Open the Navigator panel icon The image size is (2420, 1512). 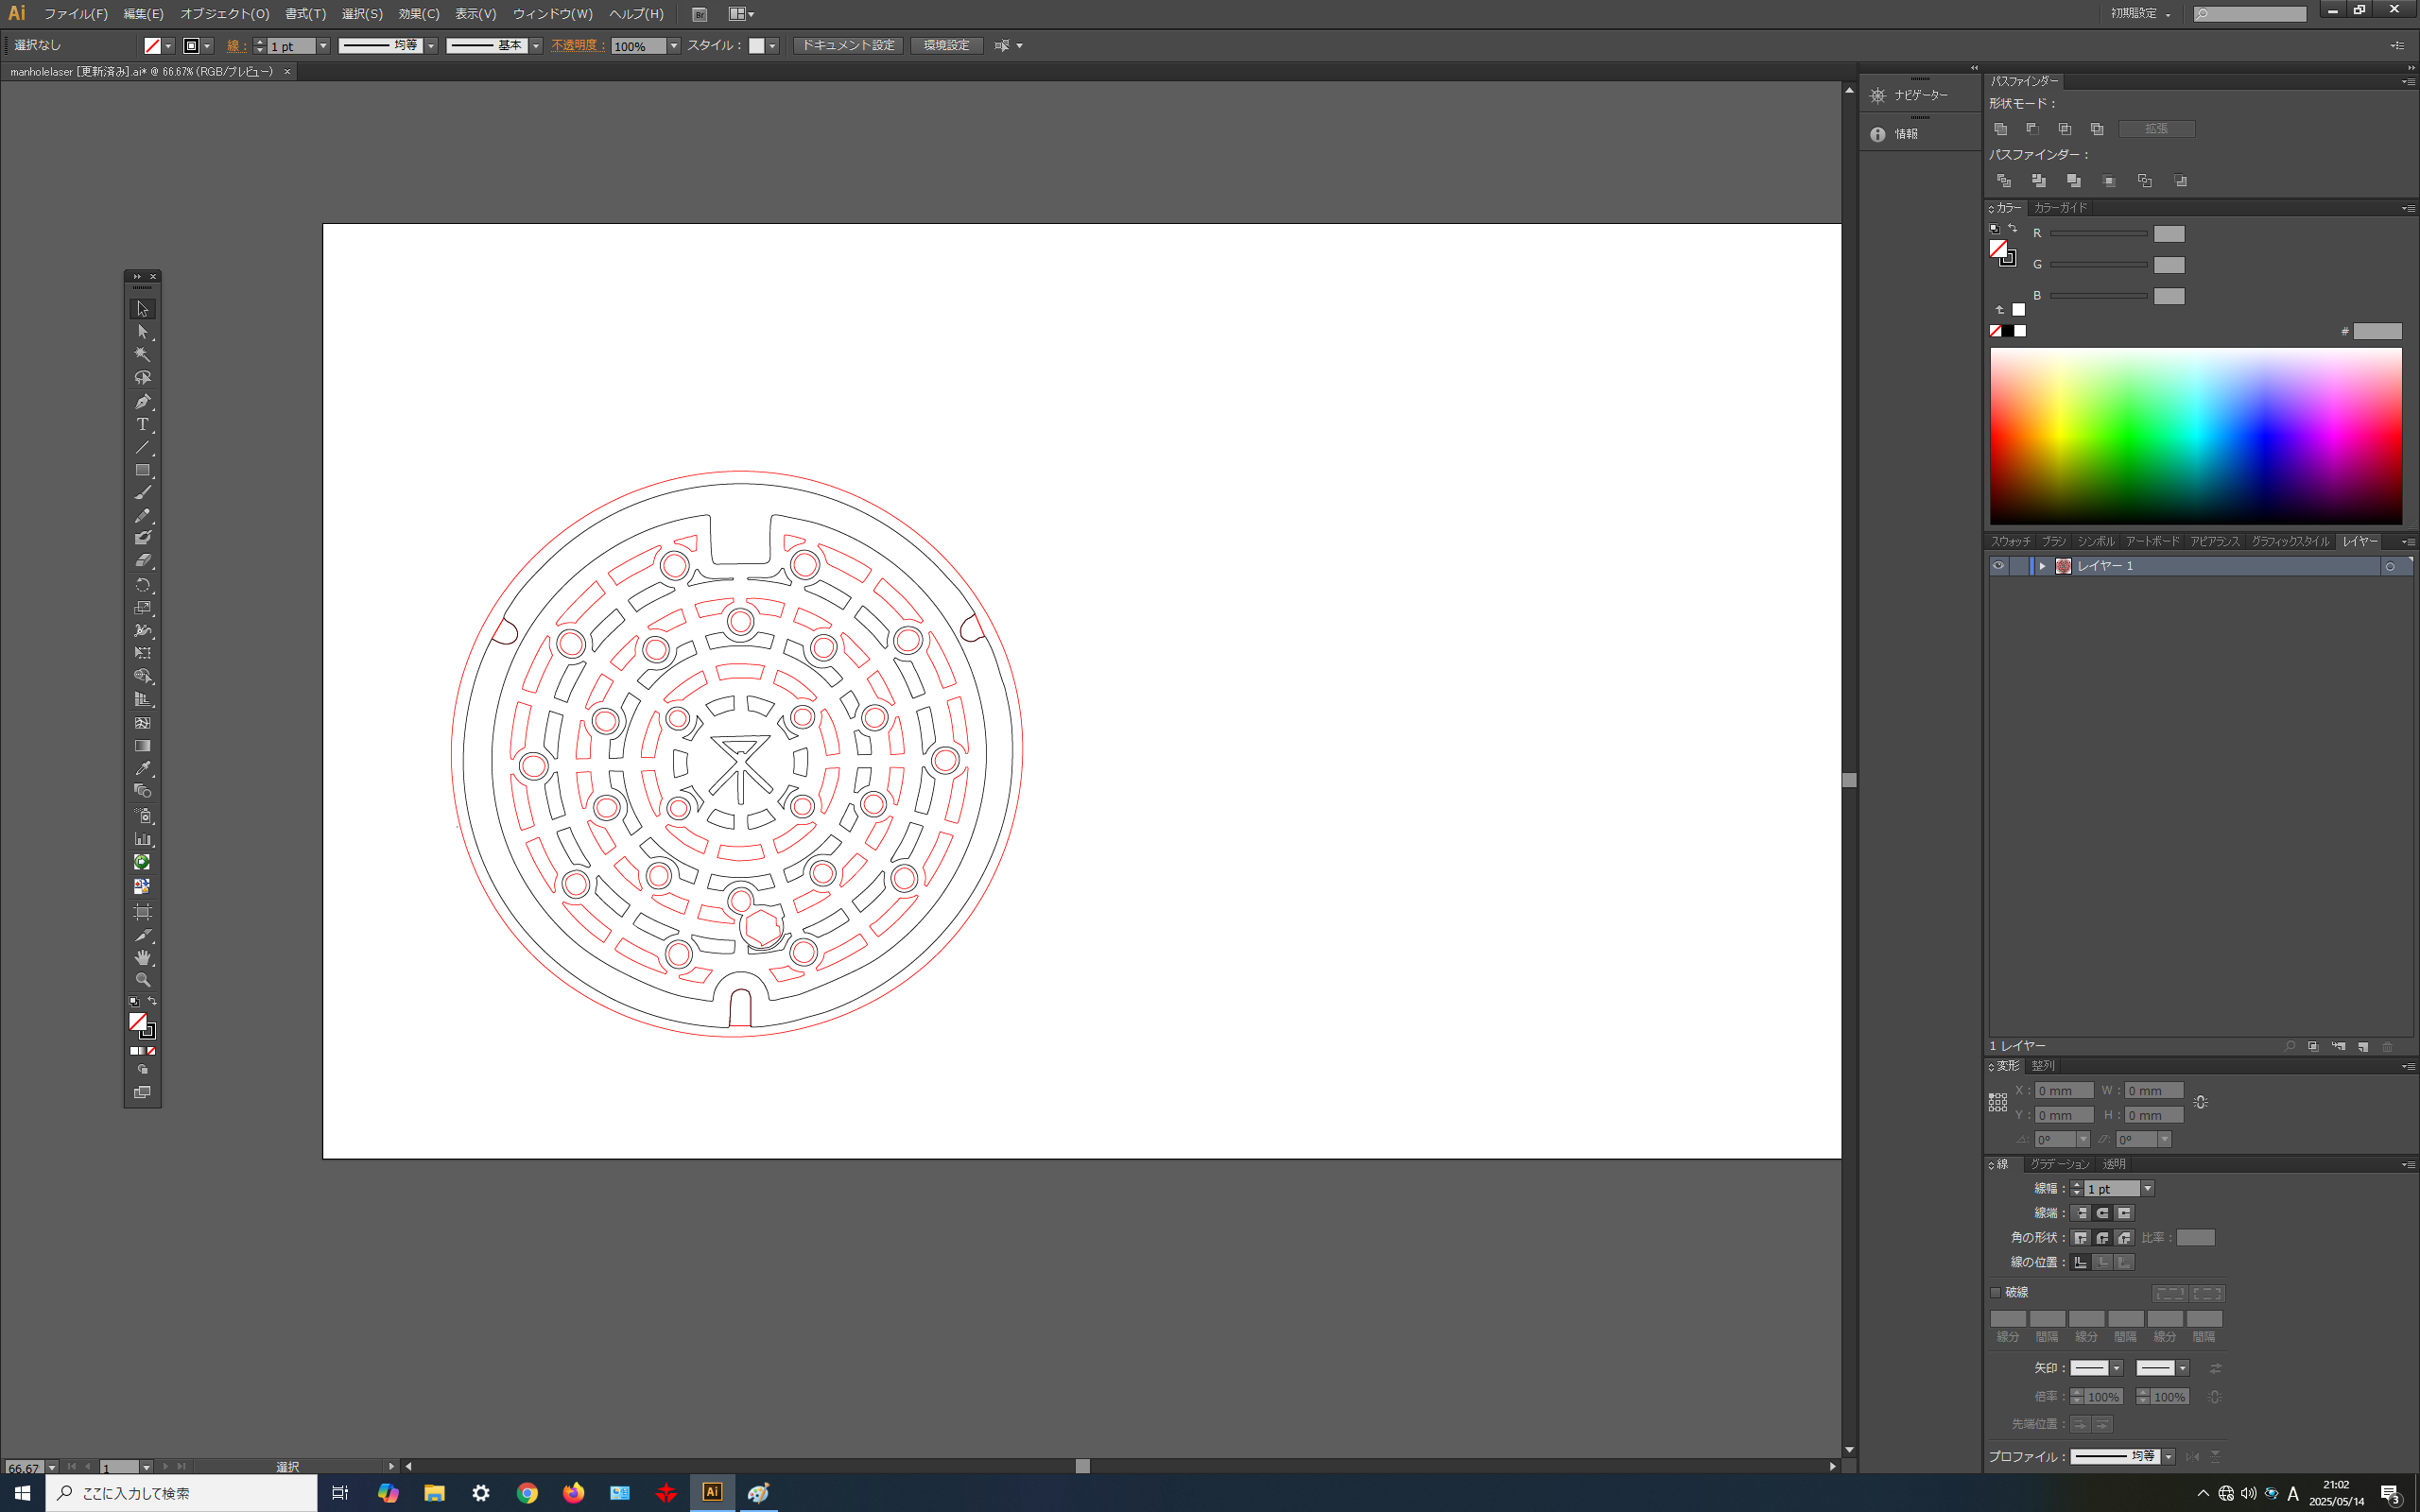pos(1878,95)
